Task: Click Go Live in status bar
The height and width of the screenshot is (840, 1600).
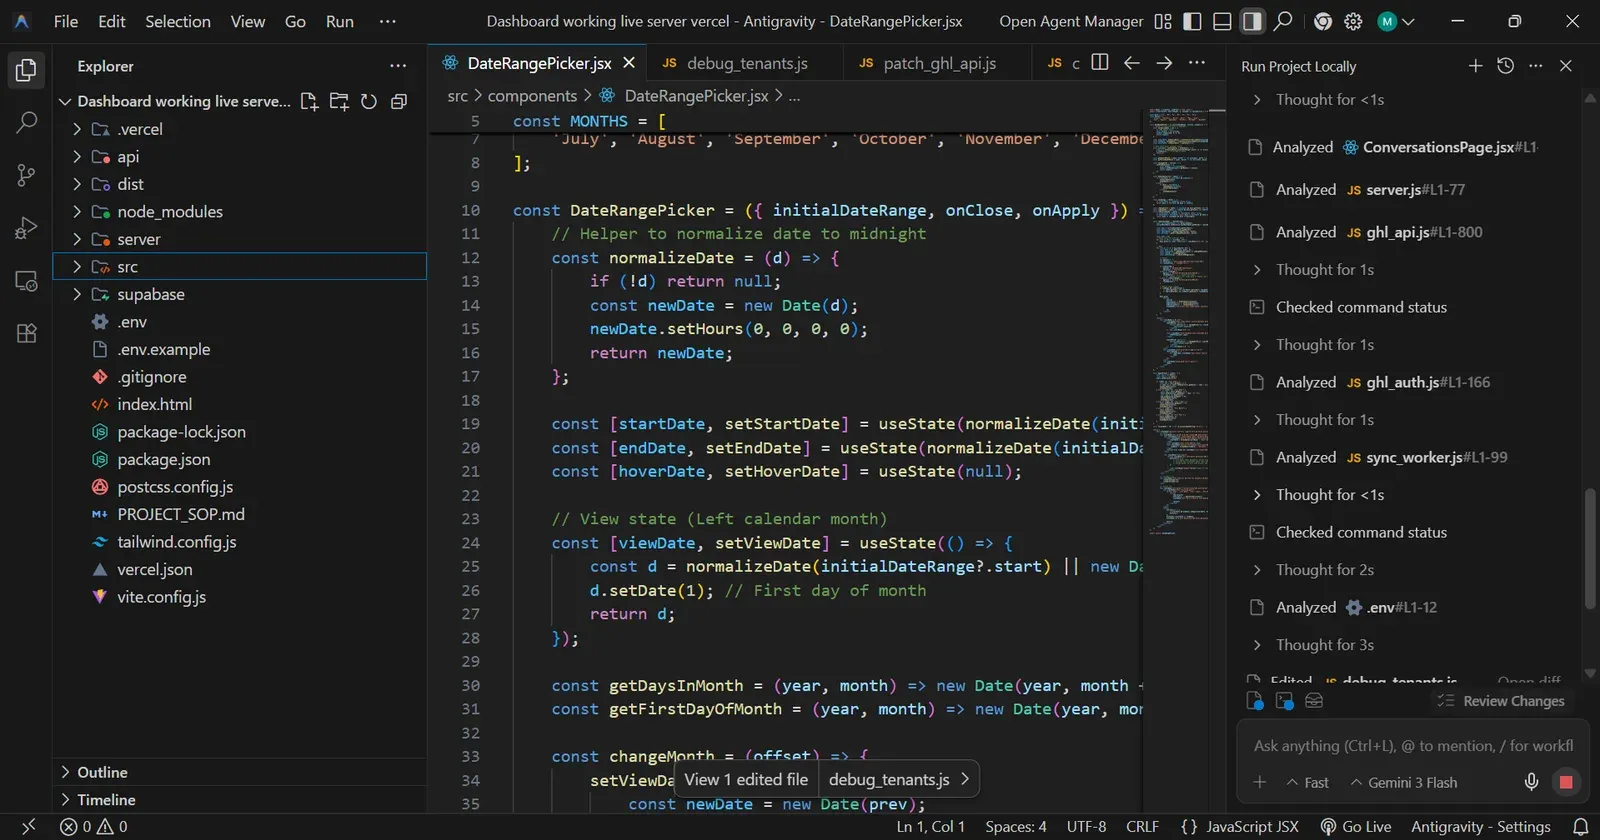Action: pyautogui.click(x=1356, y=827)
